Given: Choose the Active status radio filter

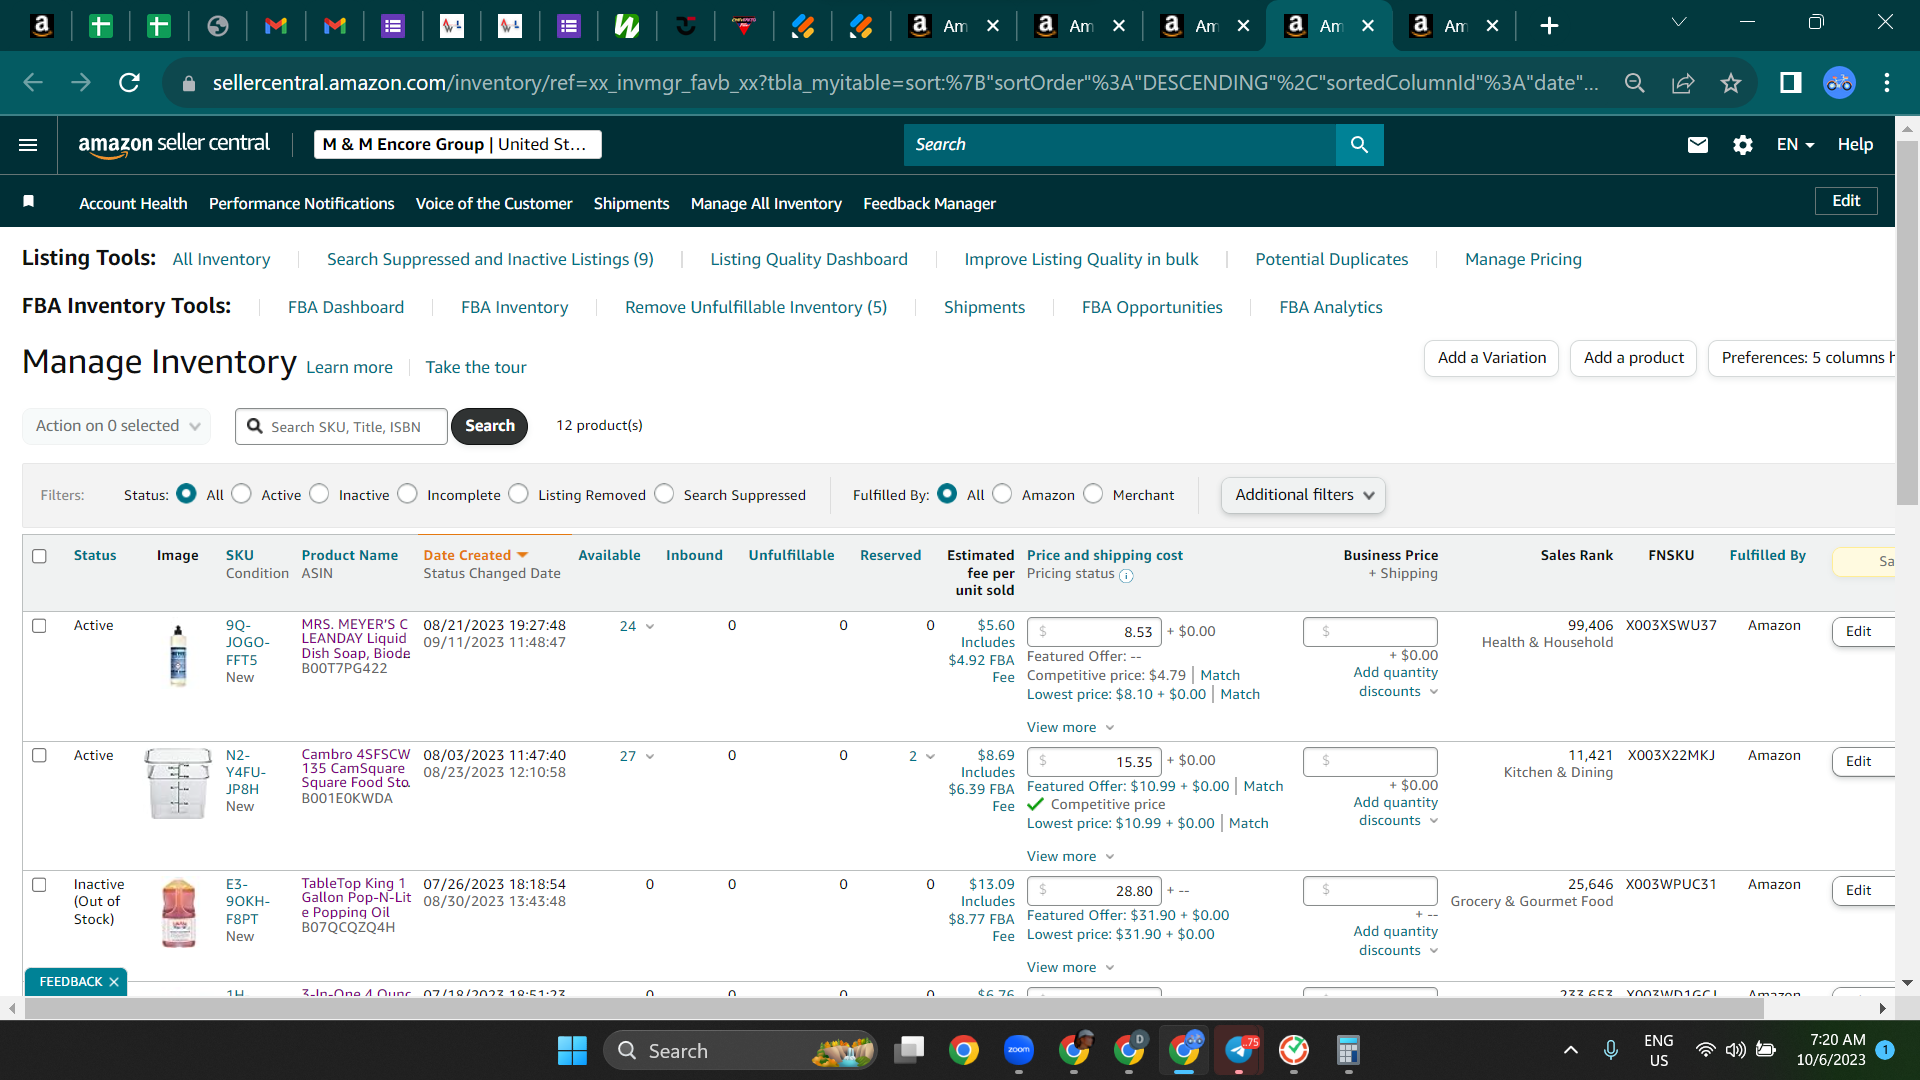Looking at the screenshot, I should click(x=241, y=494).
